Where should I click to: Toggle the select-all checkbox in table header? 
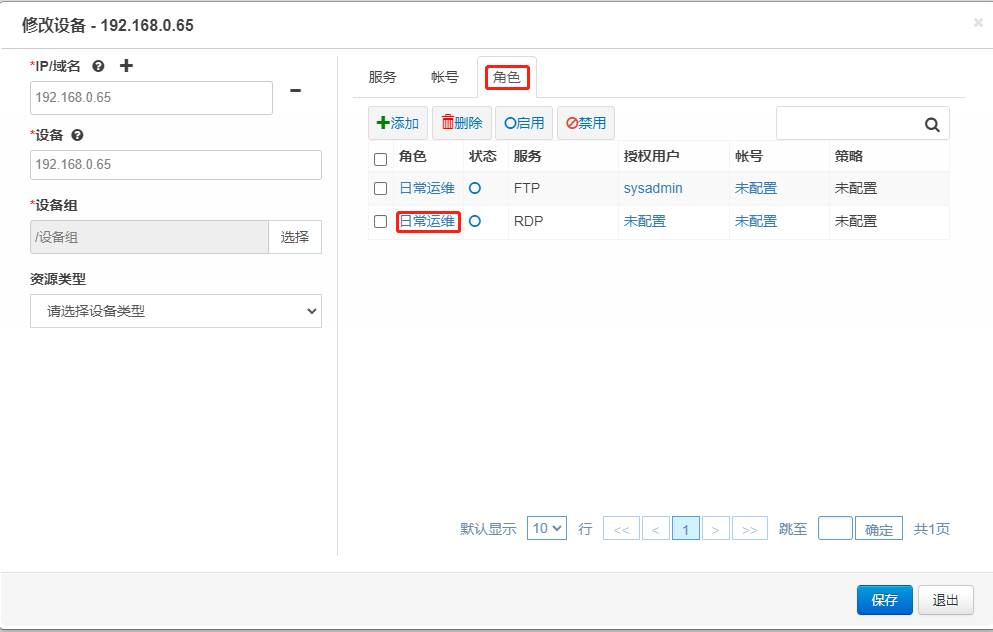pyautogui.click(x=380, y=159)
